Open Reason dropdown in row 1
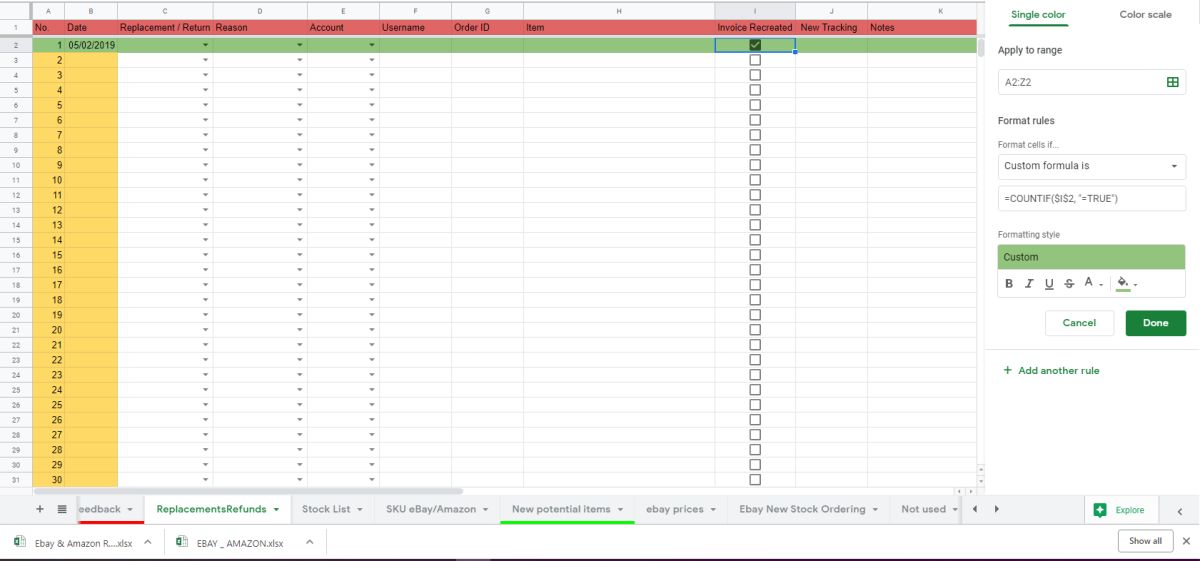This screenshot has height=561, width=1200. click(x=299, y=45)
